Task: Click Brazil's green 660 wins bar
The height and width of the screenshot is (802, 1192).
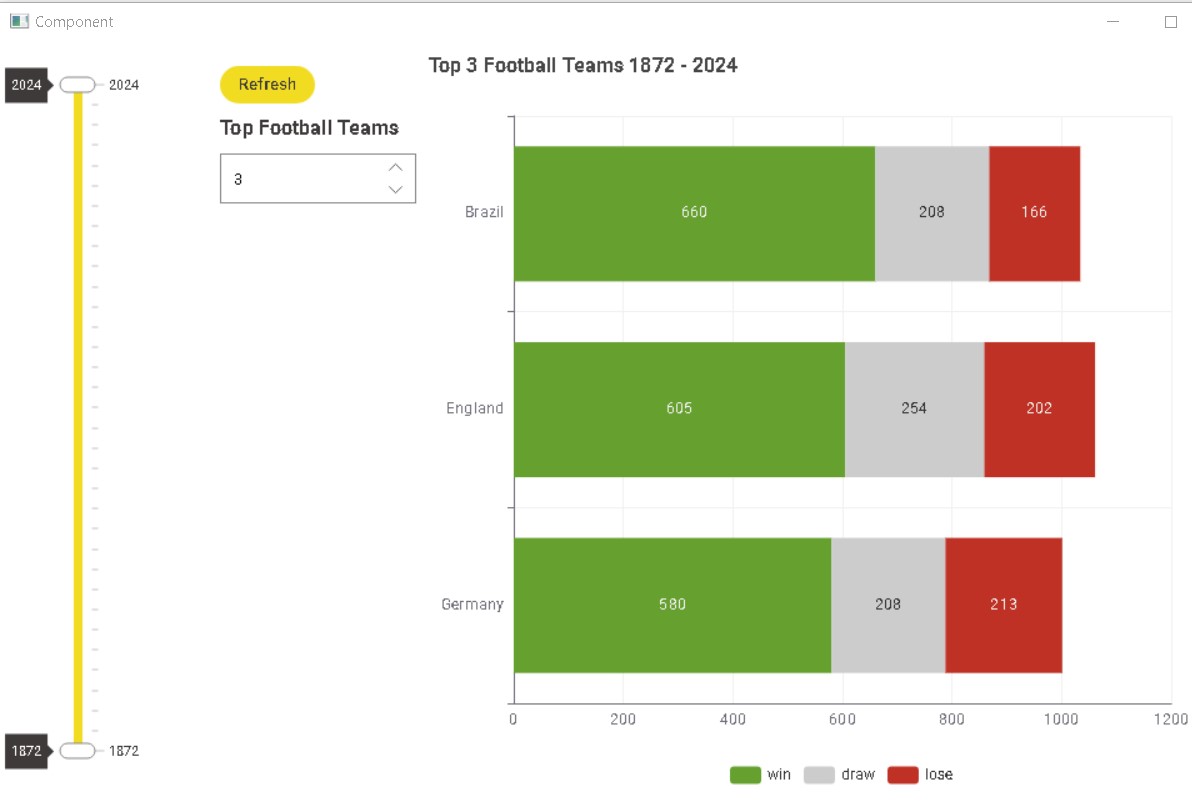Action: [694, 214]
